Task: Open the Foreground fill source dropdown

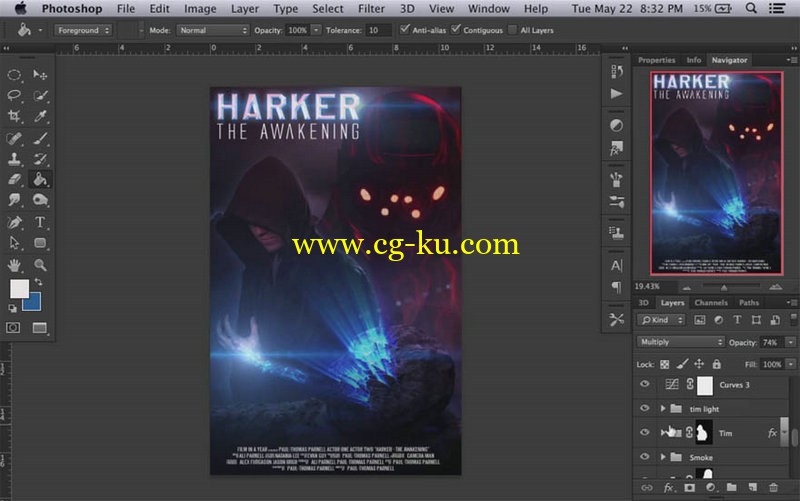Action: [83, 30]
